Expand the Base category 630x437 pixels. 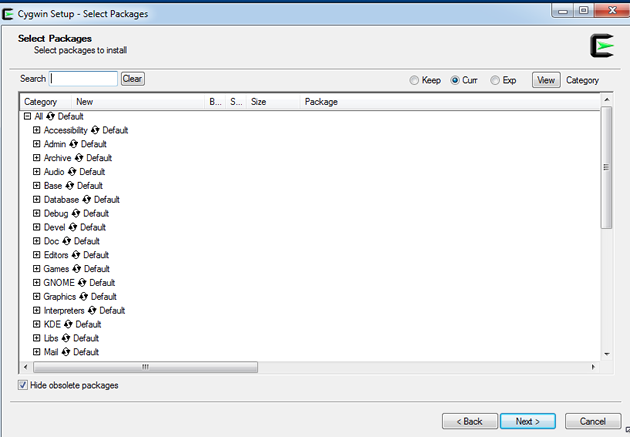(37, 185)
